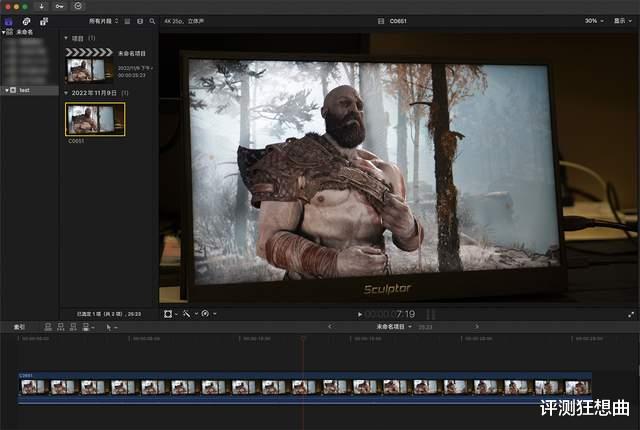Click the 未命名项目 timeline title
Image resolution: width=640 pixels, height=430 pixels.
click(392, 326)
